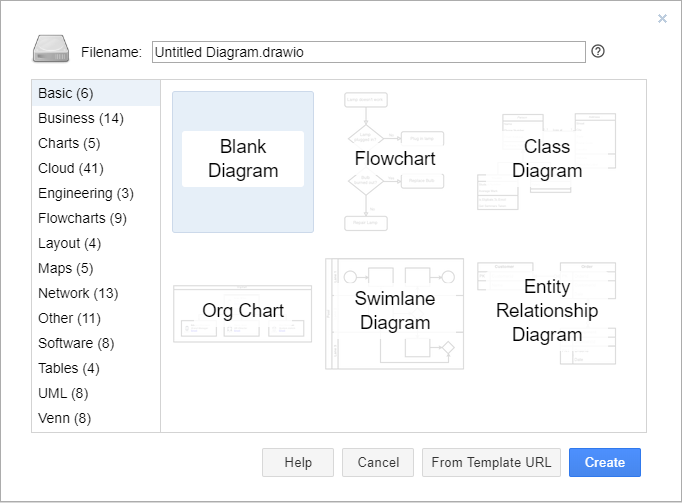
Task: Click the Cancel button
Action: [378, 463]
